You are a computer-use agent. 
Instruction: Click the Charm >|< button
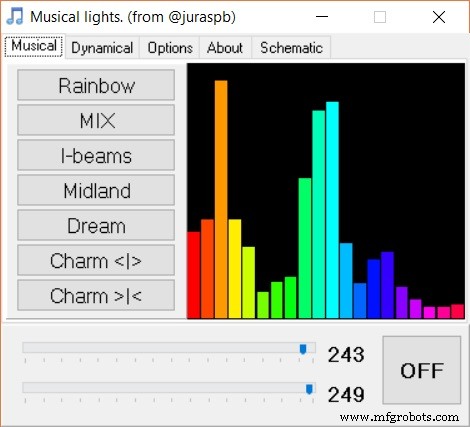(96, 295)
